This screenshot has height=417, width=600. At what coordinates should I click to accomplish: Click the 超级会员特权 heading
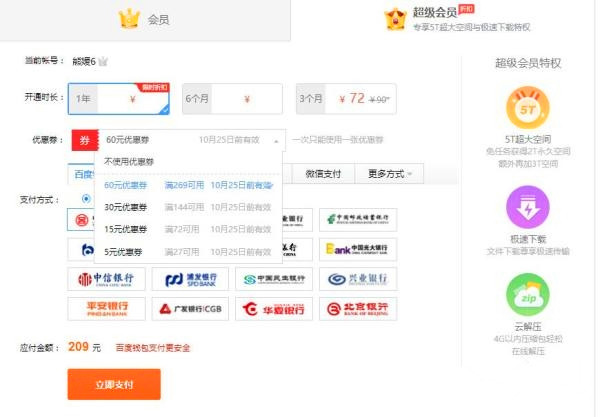click(x=528, y=63)
